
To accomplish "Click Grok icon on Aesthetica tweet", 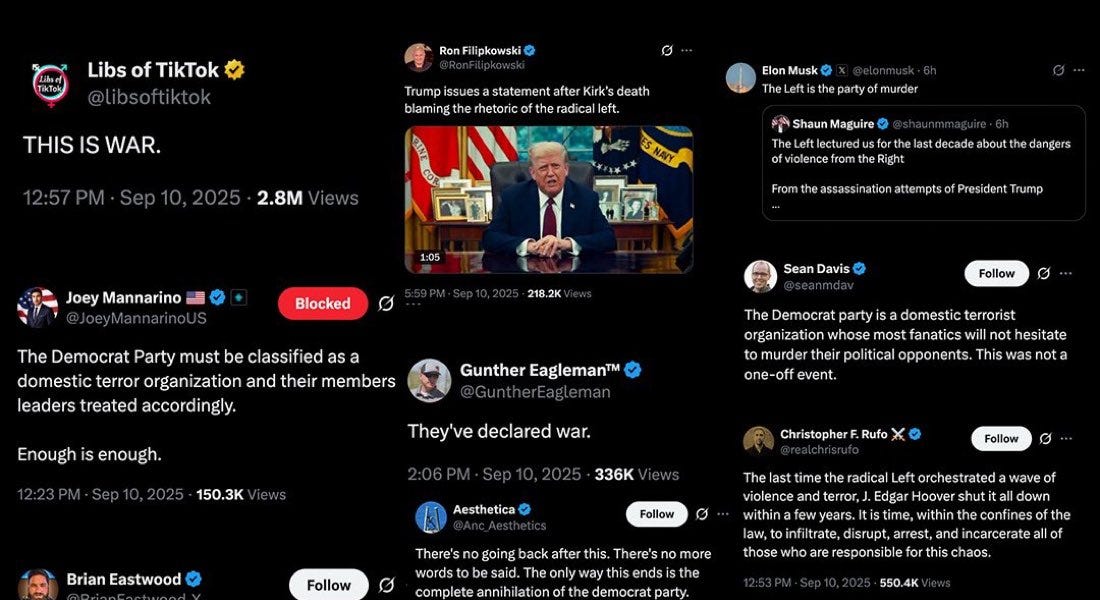I will [x=702, y=514].
